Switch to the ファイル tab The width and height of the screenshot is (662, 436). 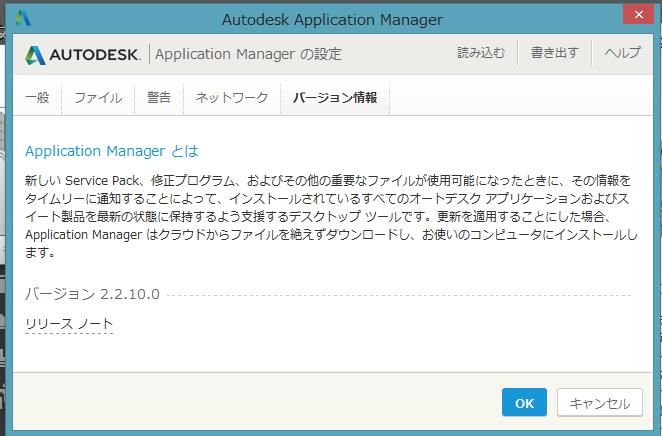coord(98,97)
